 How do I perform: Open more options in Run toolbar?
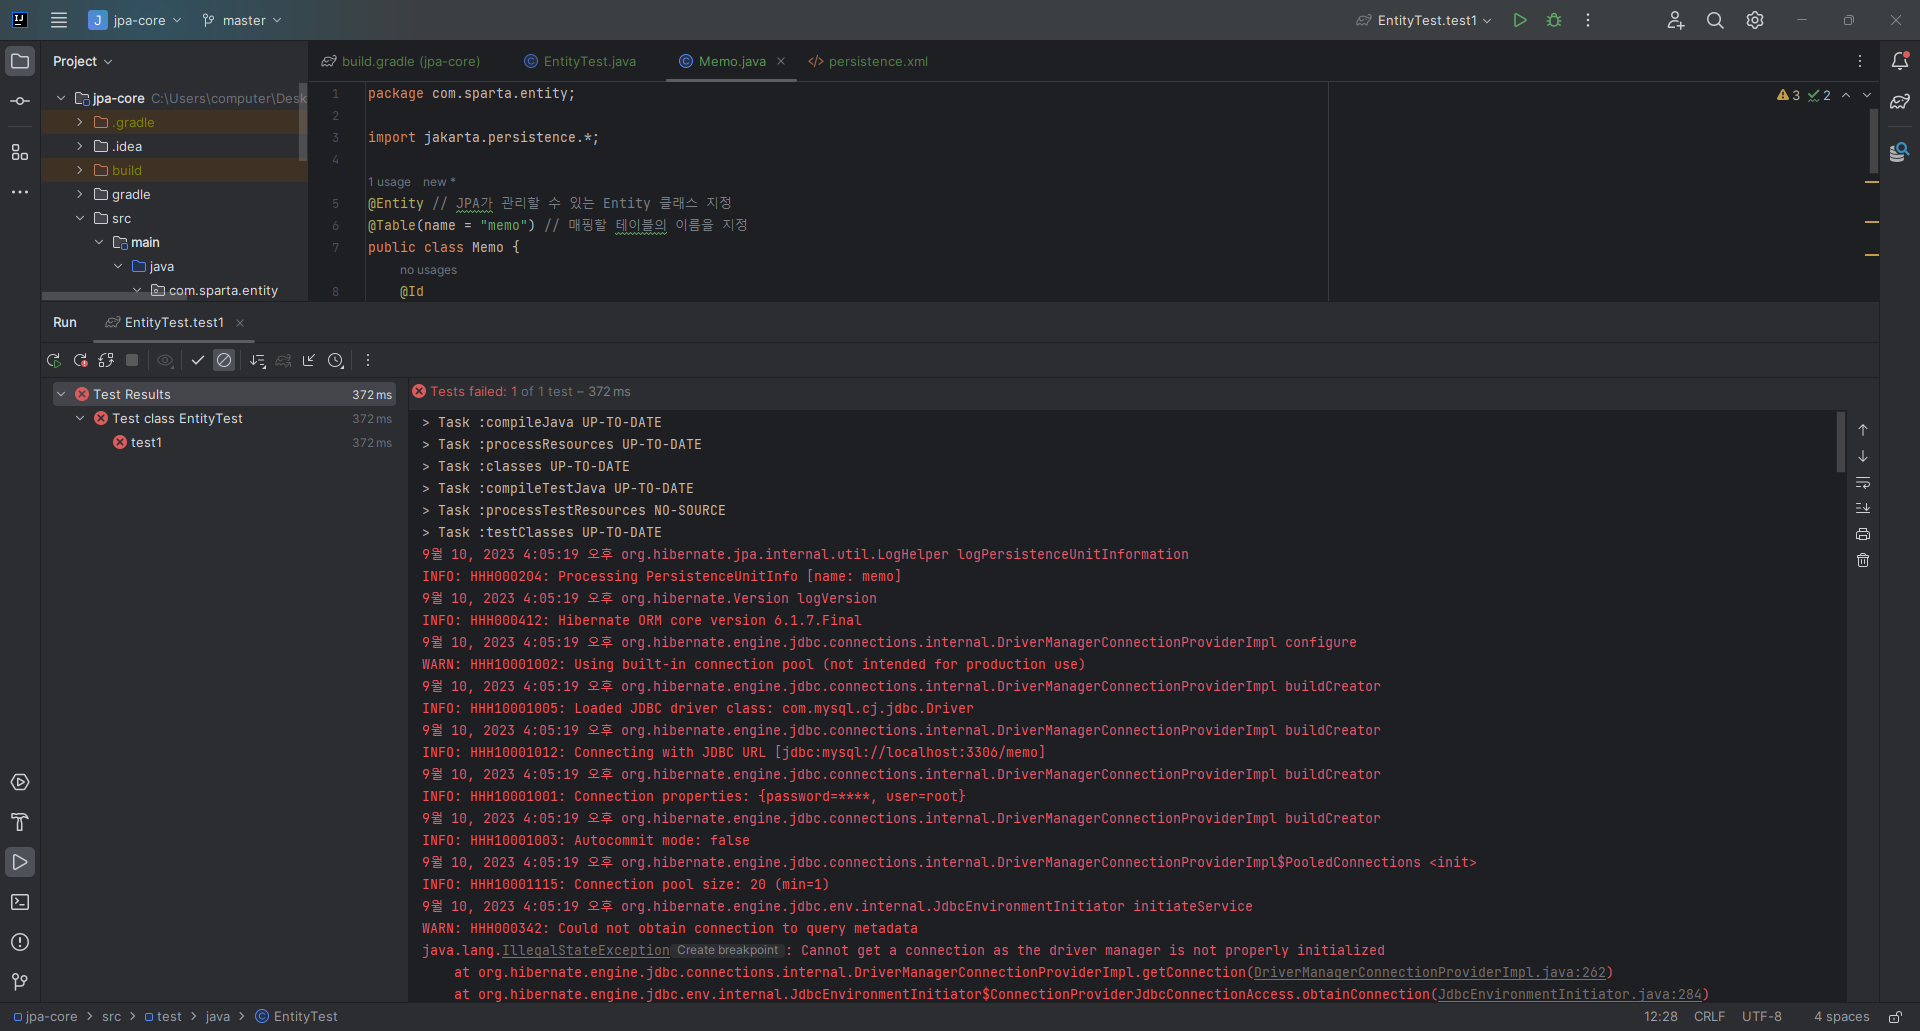tap(368, 360)
